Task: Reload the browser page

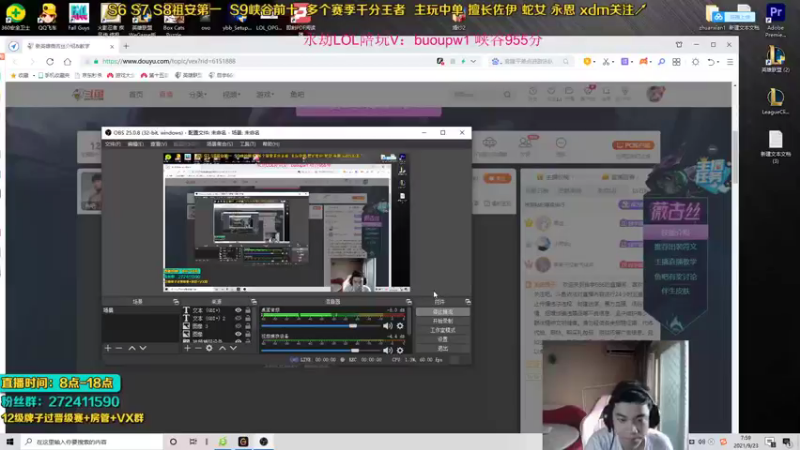Action: (x=50, y=62)
